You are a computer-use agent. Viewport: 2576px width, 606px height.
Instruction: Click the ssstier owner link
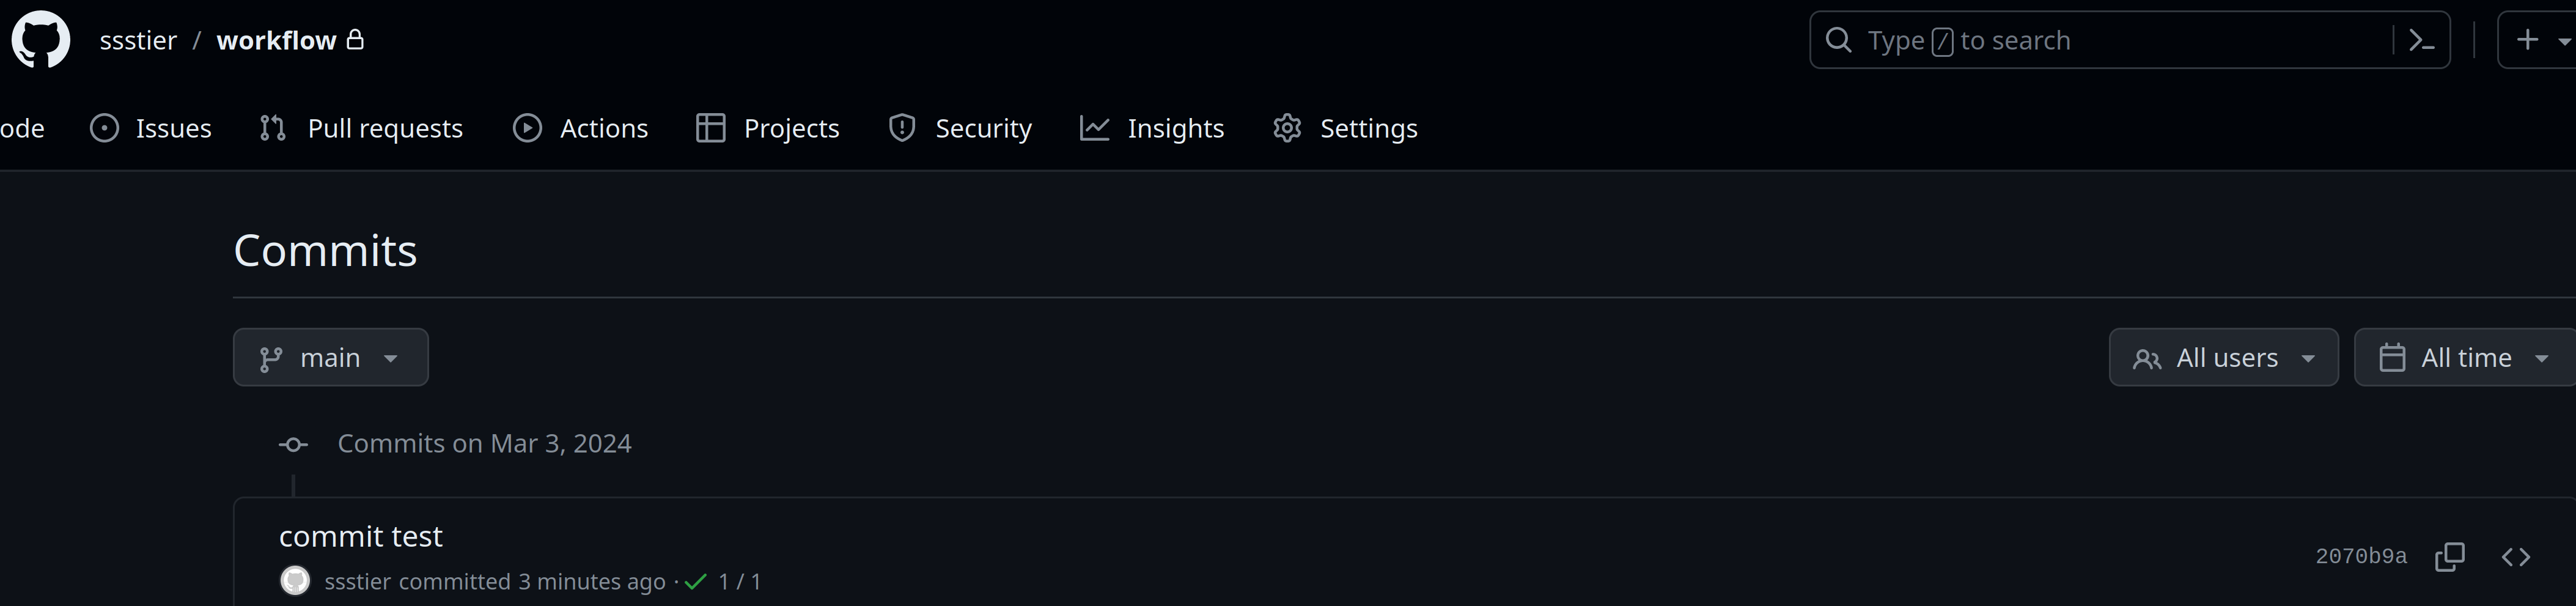[138, 40]
